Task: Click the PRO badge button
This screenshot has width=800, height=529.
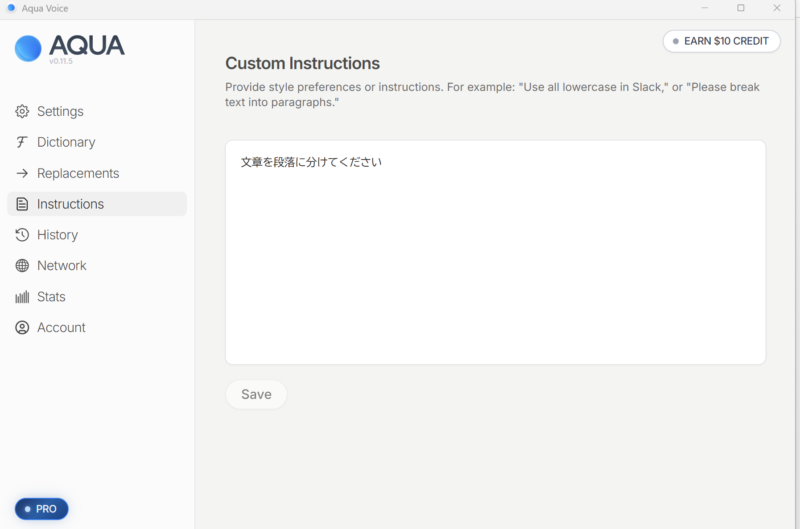Action: (41, 509)
